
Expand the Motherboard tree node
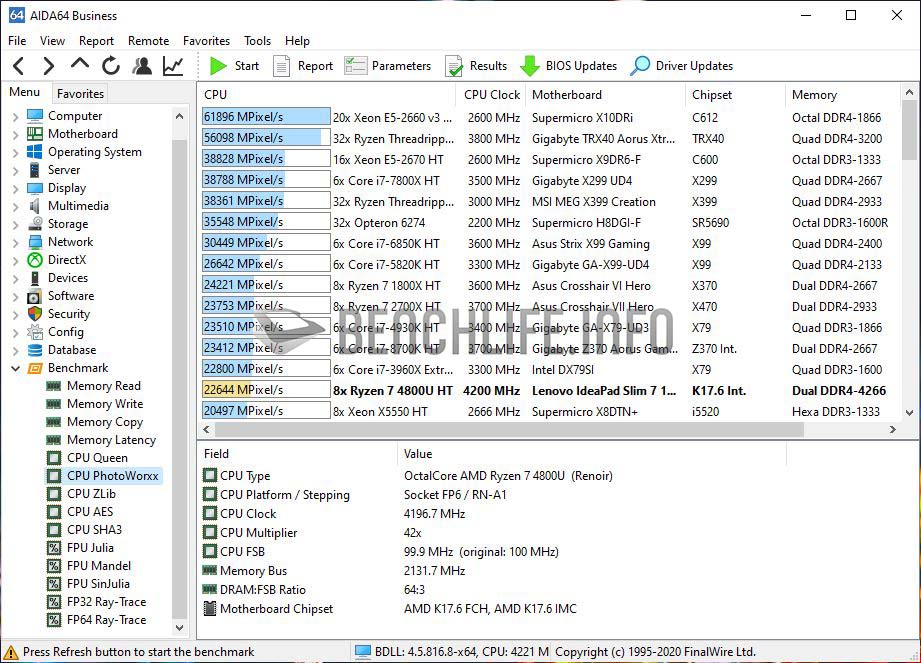[15, 134]
